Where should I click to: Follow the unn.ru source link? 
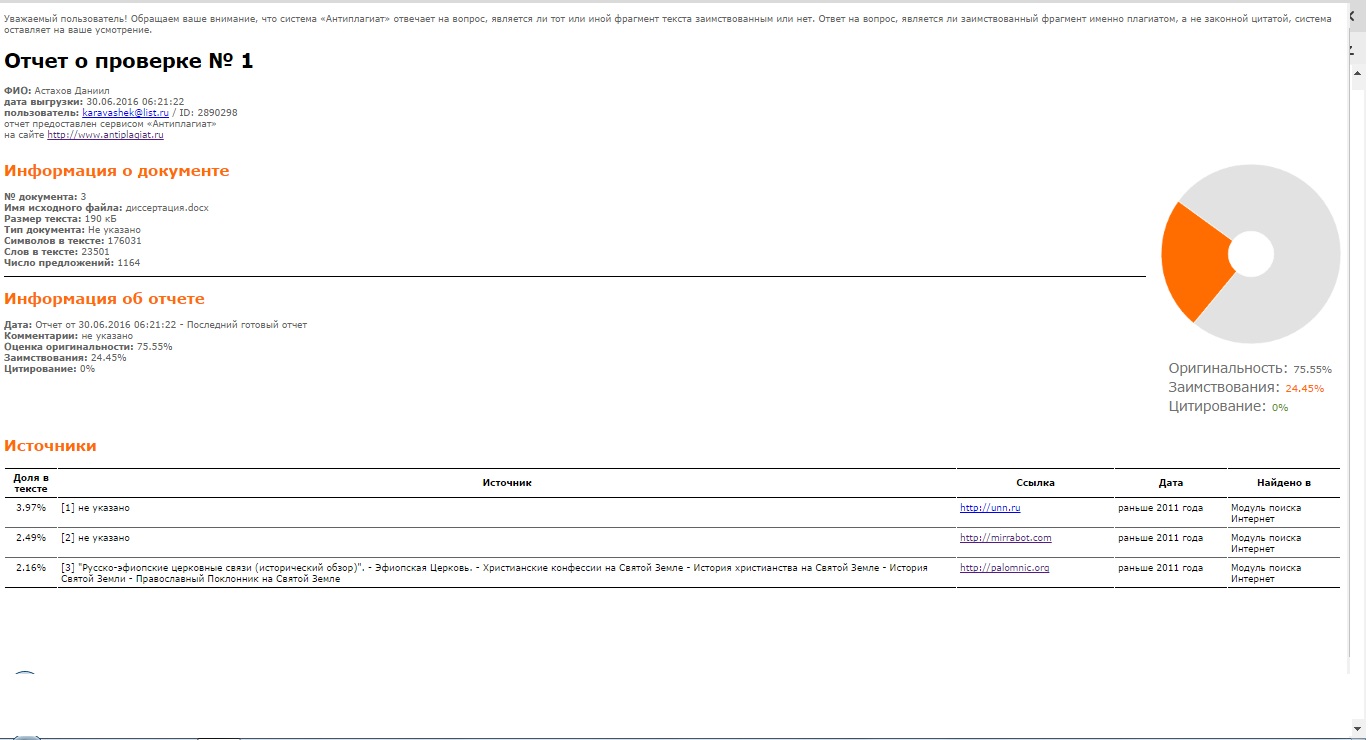(989, 508)
